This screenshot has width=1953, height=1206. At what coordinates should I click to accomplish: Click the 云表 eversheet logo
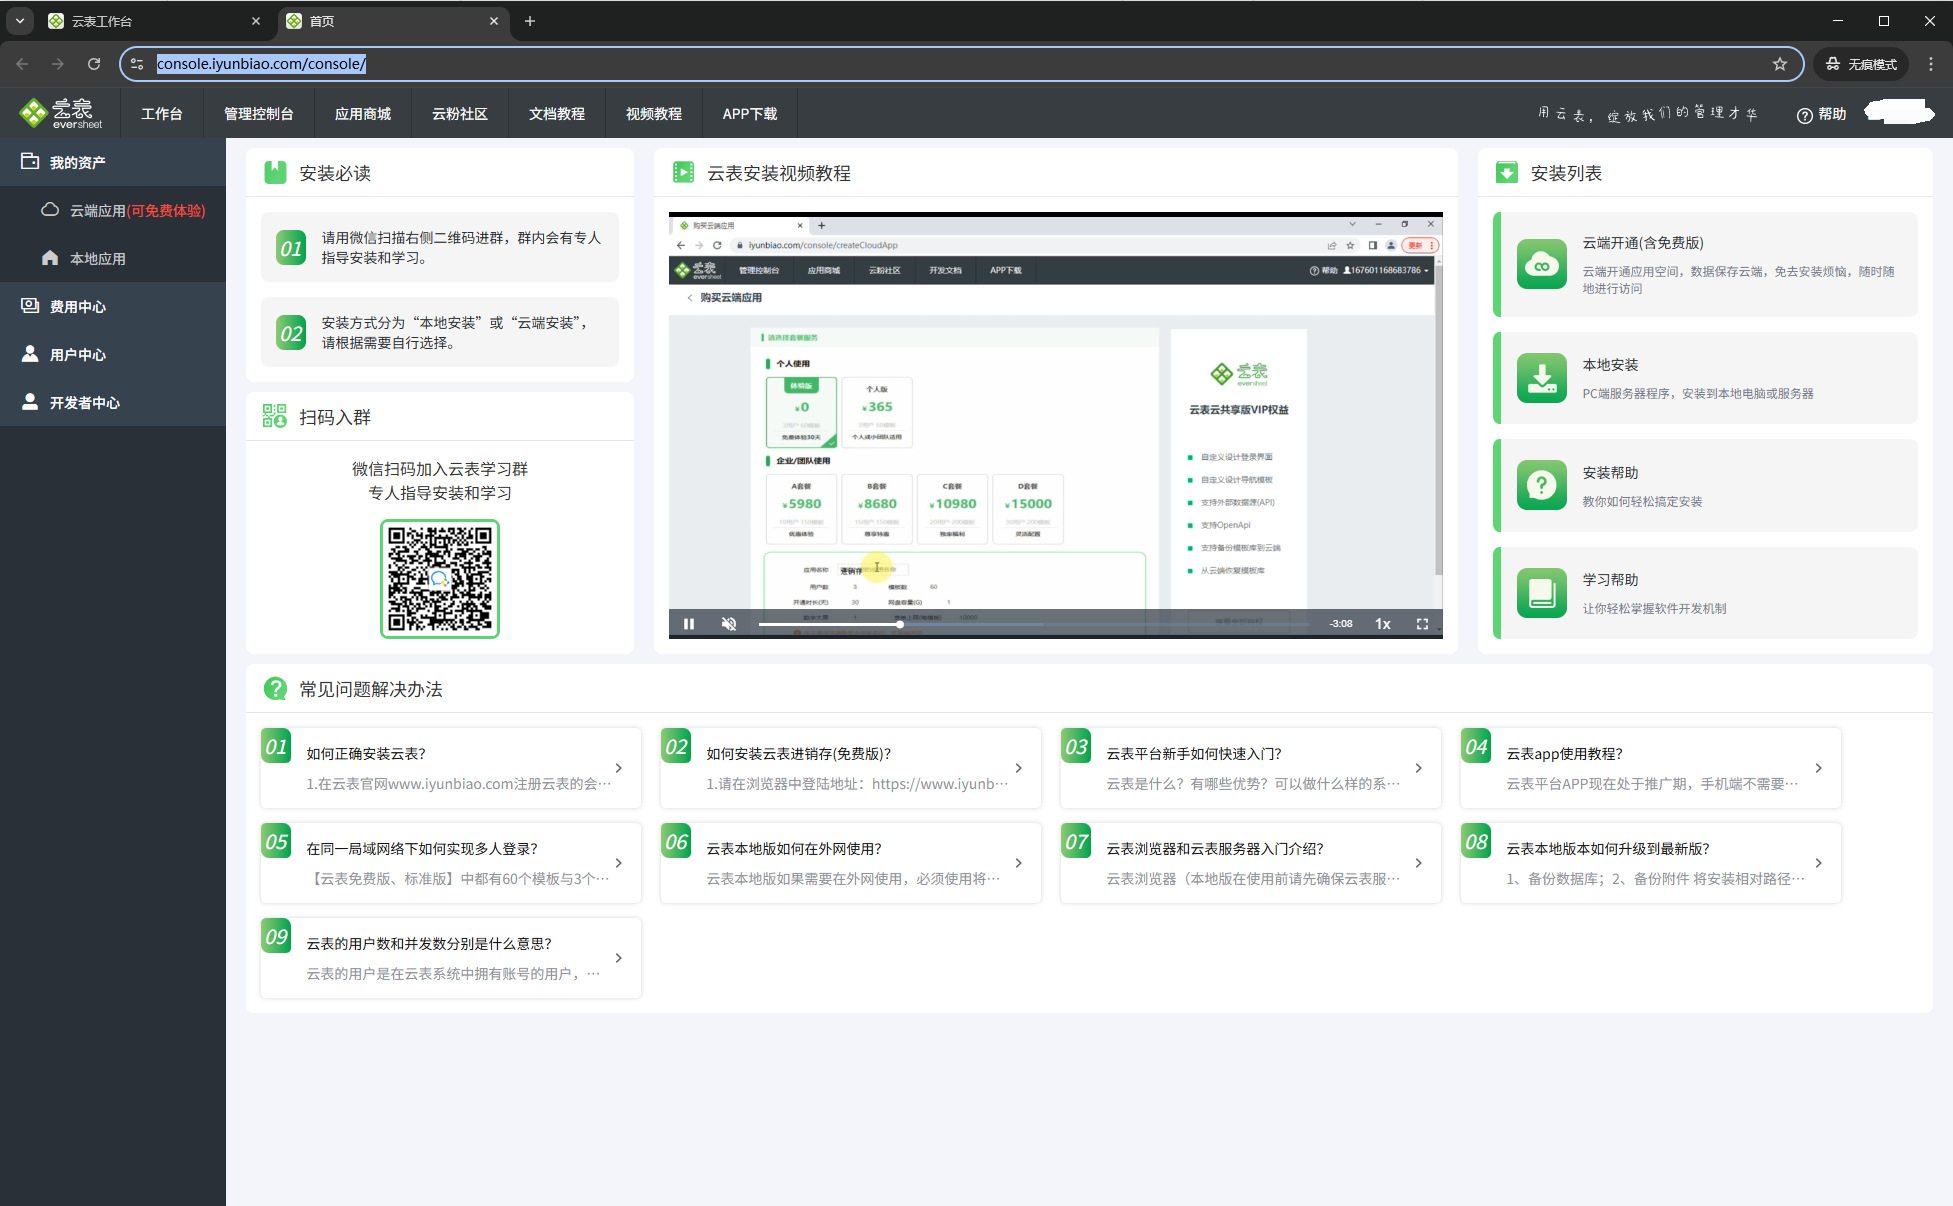coord(61,113)
